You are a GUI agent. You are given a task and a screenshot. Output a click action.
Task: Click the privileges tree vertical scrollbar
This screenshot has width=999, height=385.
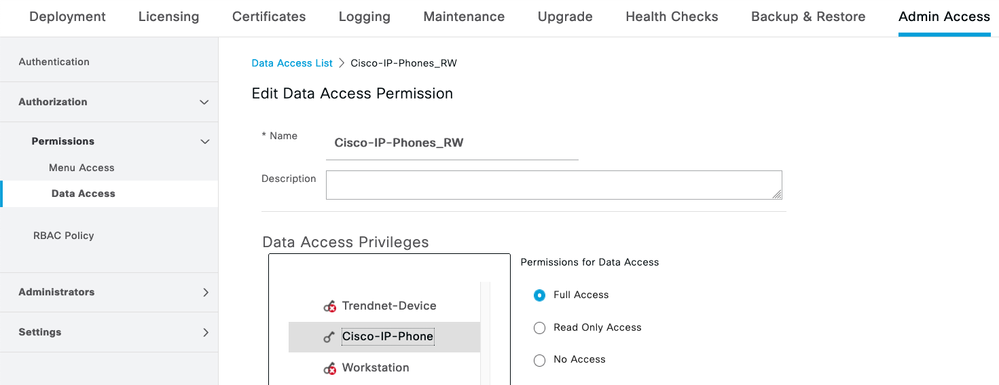click(485, 333)
